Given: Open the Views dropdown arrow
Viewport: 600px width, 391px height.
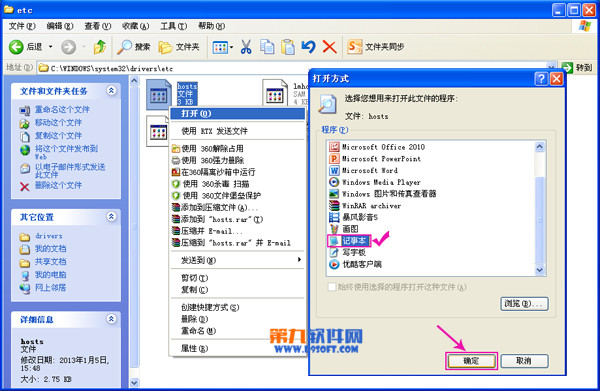Looking at the screenshot, I should click(232, 47).
